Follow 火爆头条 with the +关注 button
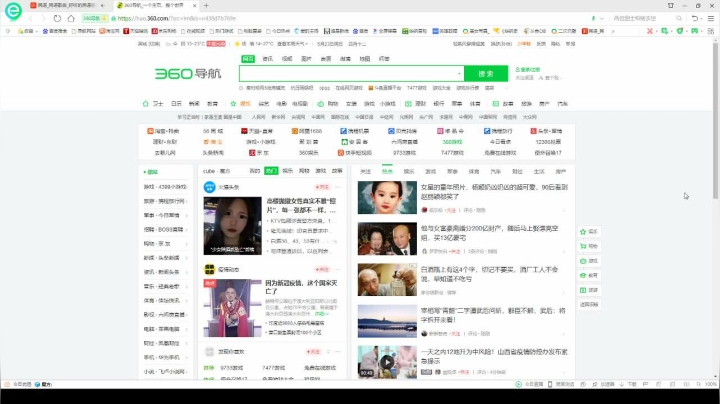This screenshot has width=720, height=404. coord(322,187)
